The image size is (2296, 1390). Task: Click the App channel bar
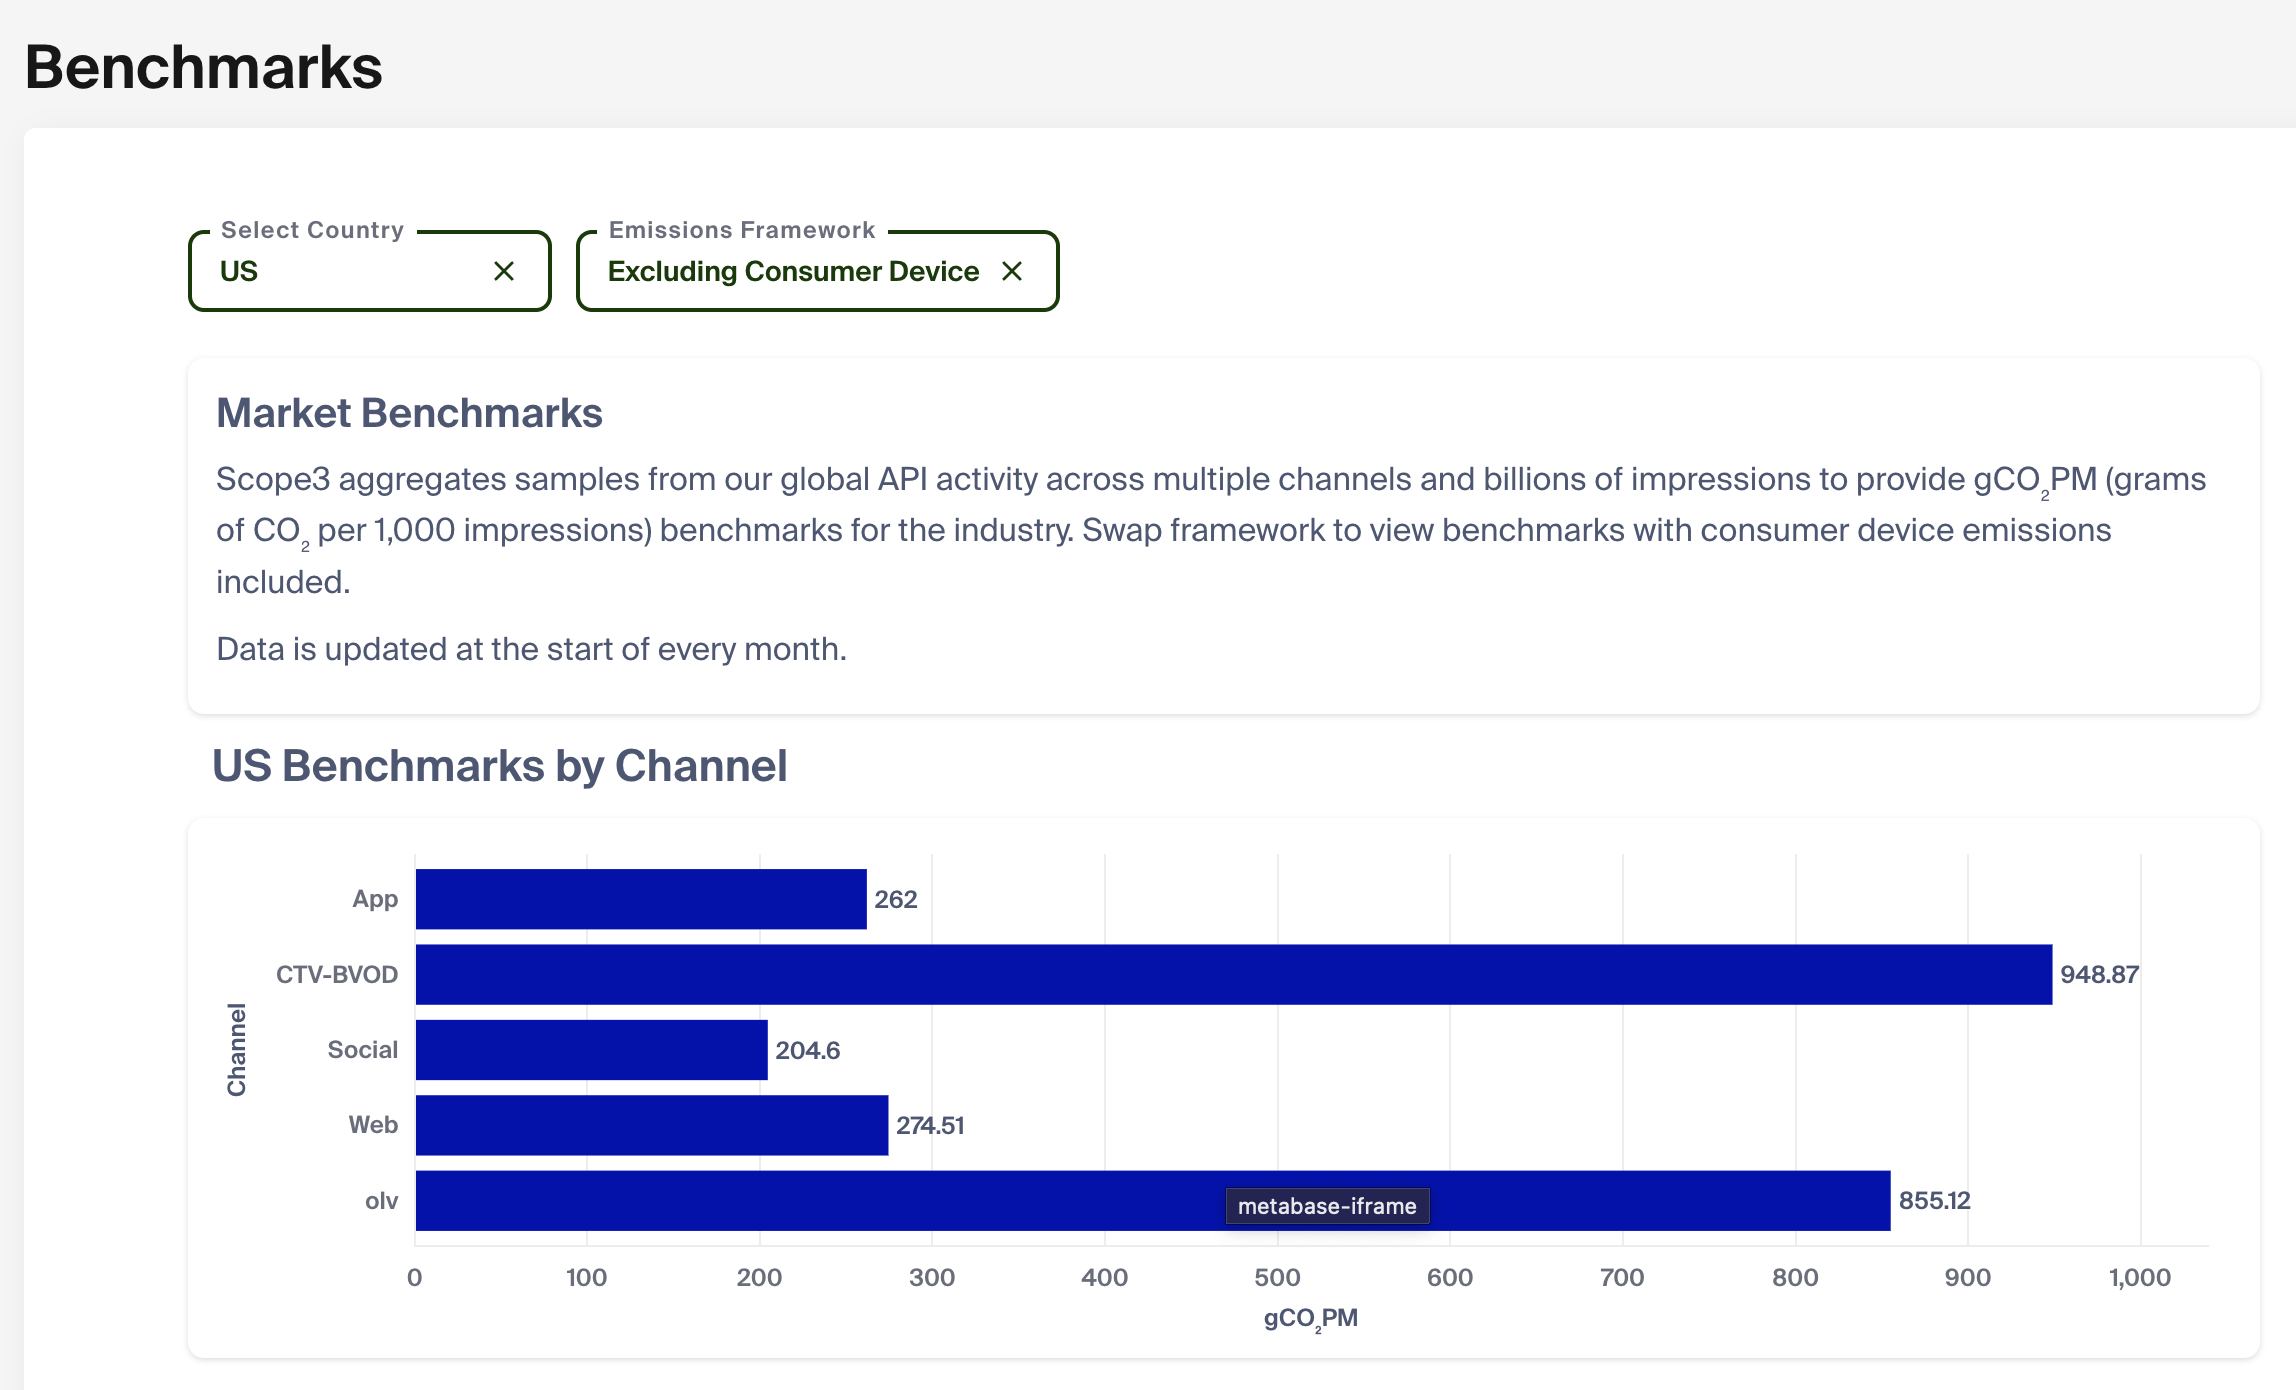tap(640, 899)
